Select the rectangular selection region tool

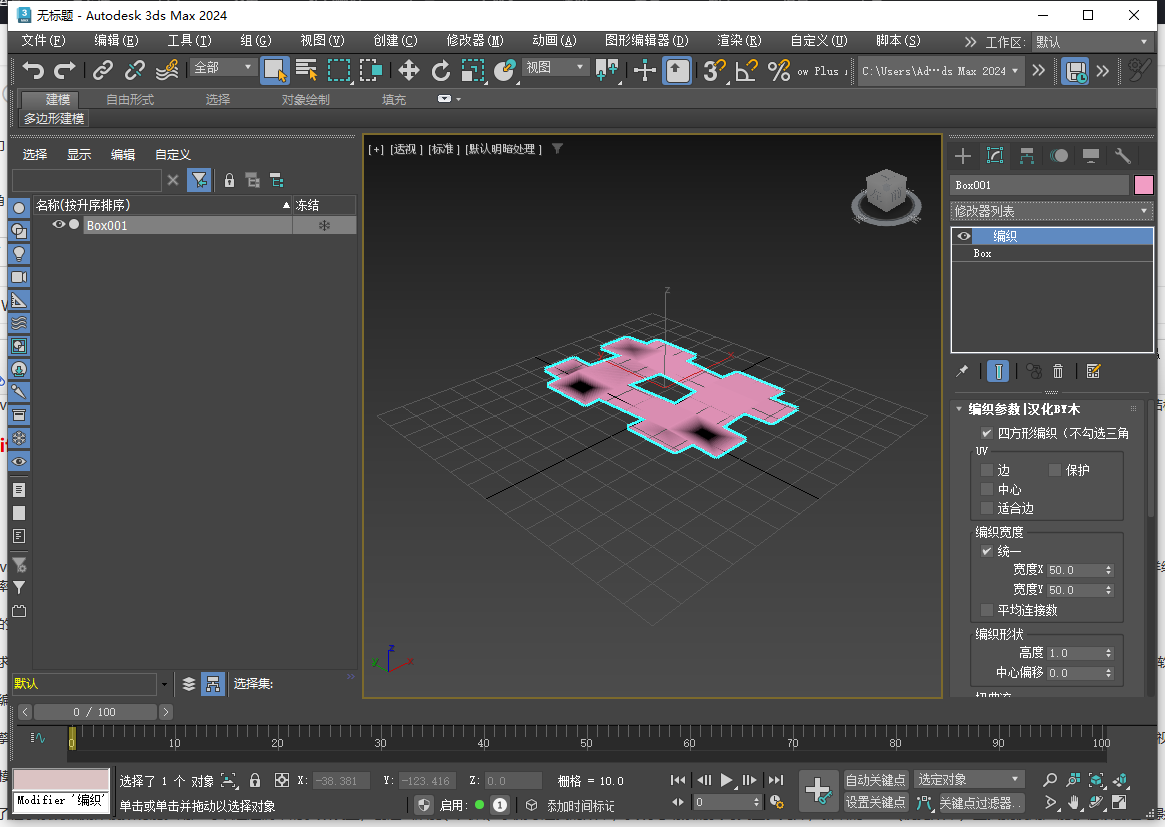coord(337,71)
